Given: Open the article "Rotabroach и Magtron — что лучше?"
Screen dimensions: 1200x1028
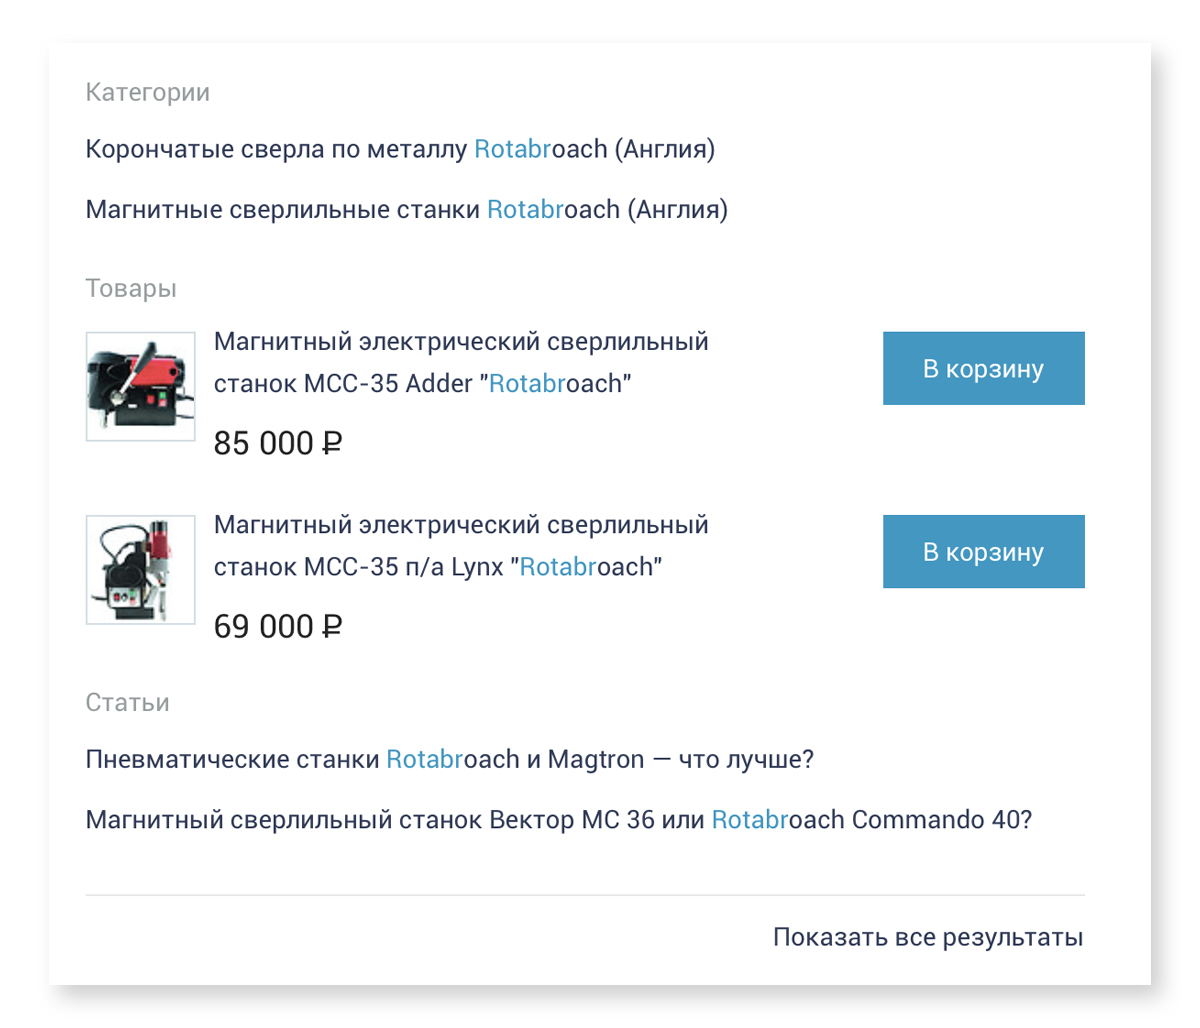Looking at the screenshot, I should coord(450,760).
